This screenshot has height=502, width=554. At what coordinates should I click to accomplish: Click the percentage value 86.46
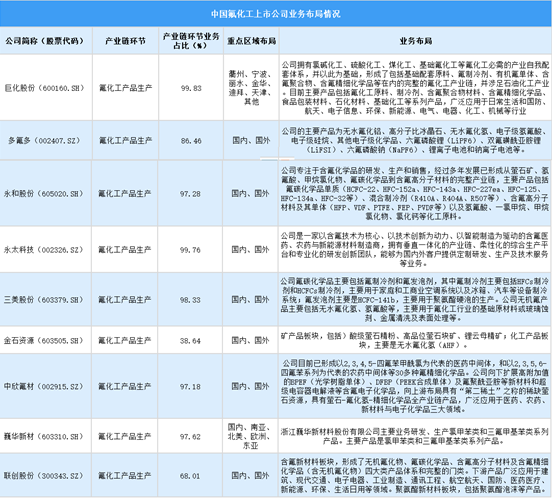(x=191, y=141)
